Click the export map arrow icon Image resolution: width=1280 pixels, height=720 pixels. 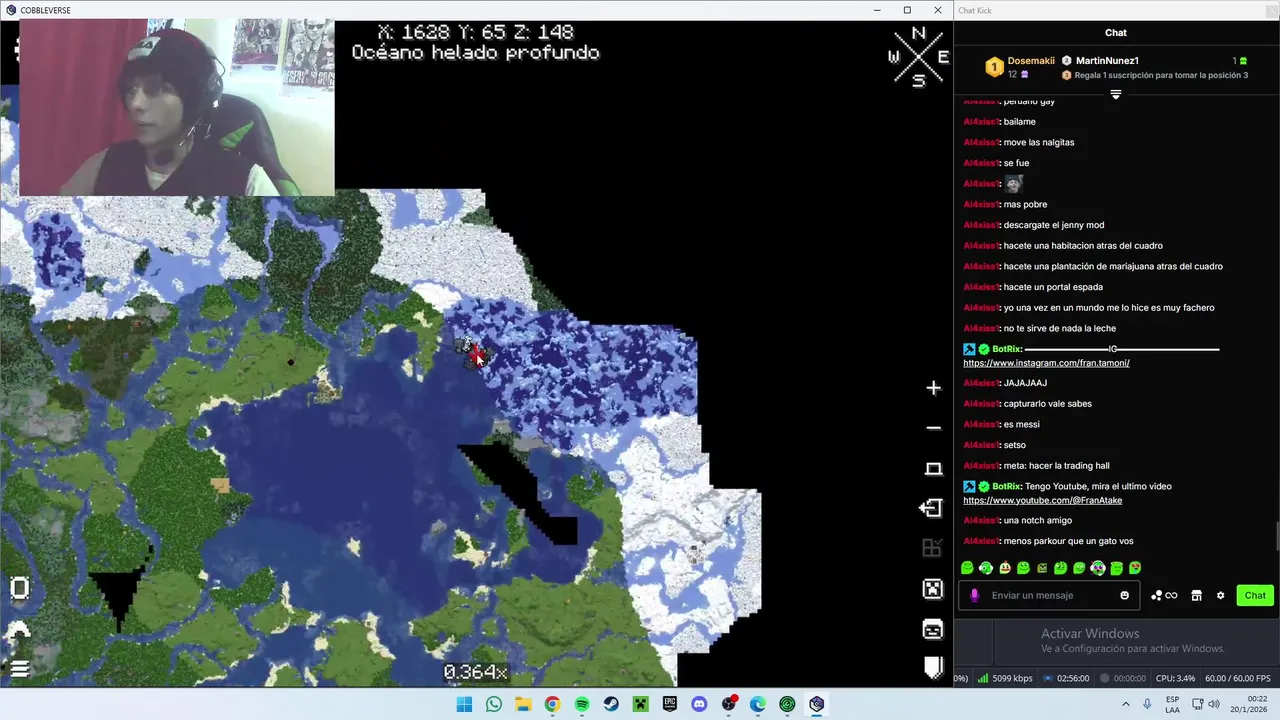931,508
